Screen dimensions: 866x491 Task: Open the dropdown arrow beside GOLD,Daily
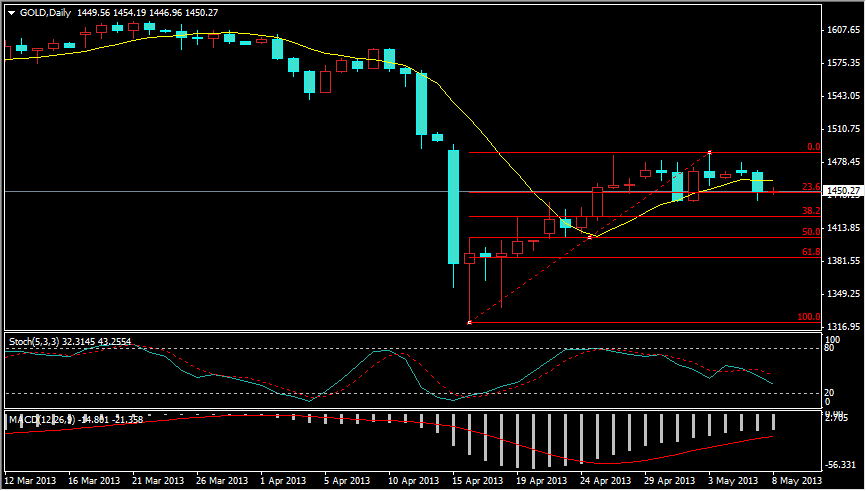coord(11,12)
